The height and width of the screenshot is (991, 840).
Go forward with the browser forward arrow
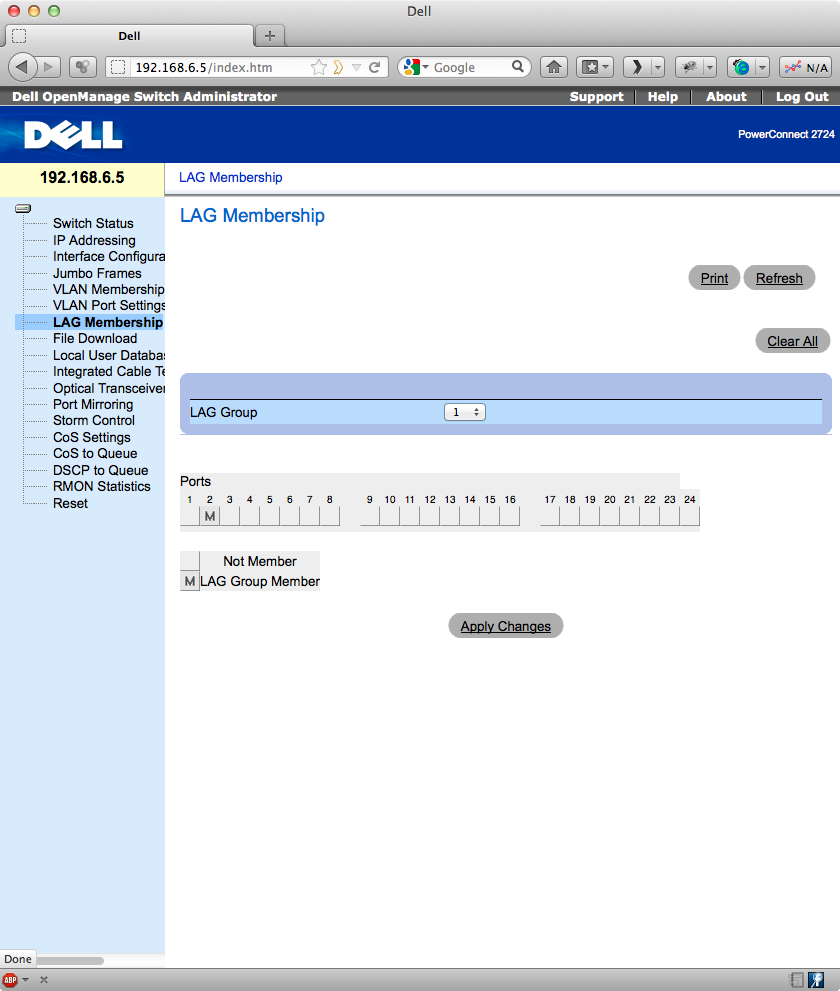pyautogui.click(x=49, y=67)
